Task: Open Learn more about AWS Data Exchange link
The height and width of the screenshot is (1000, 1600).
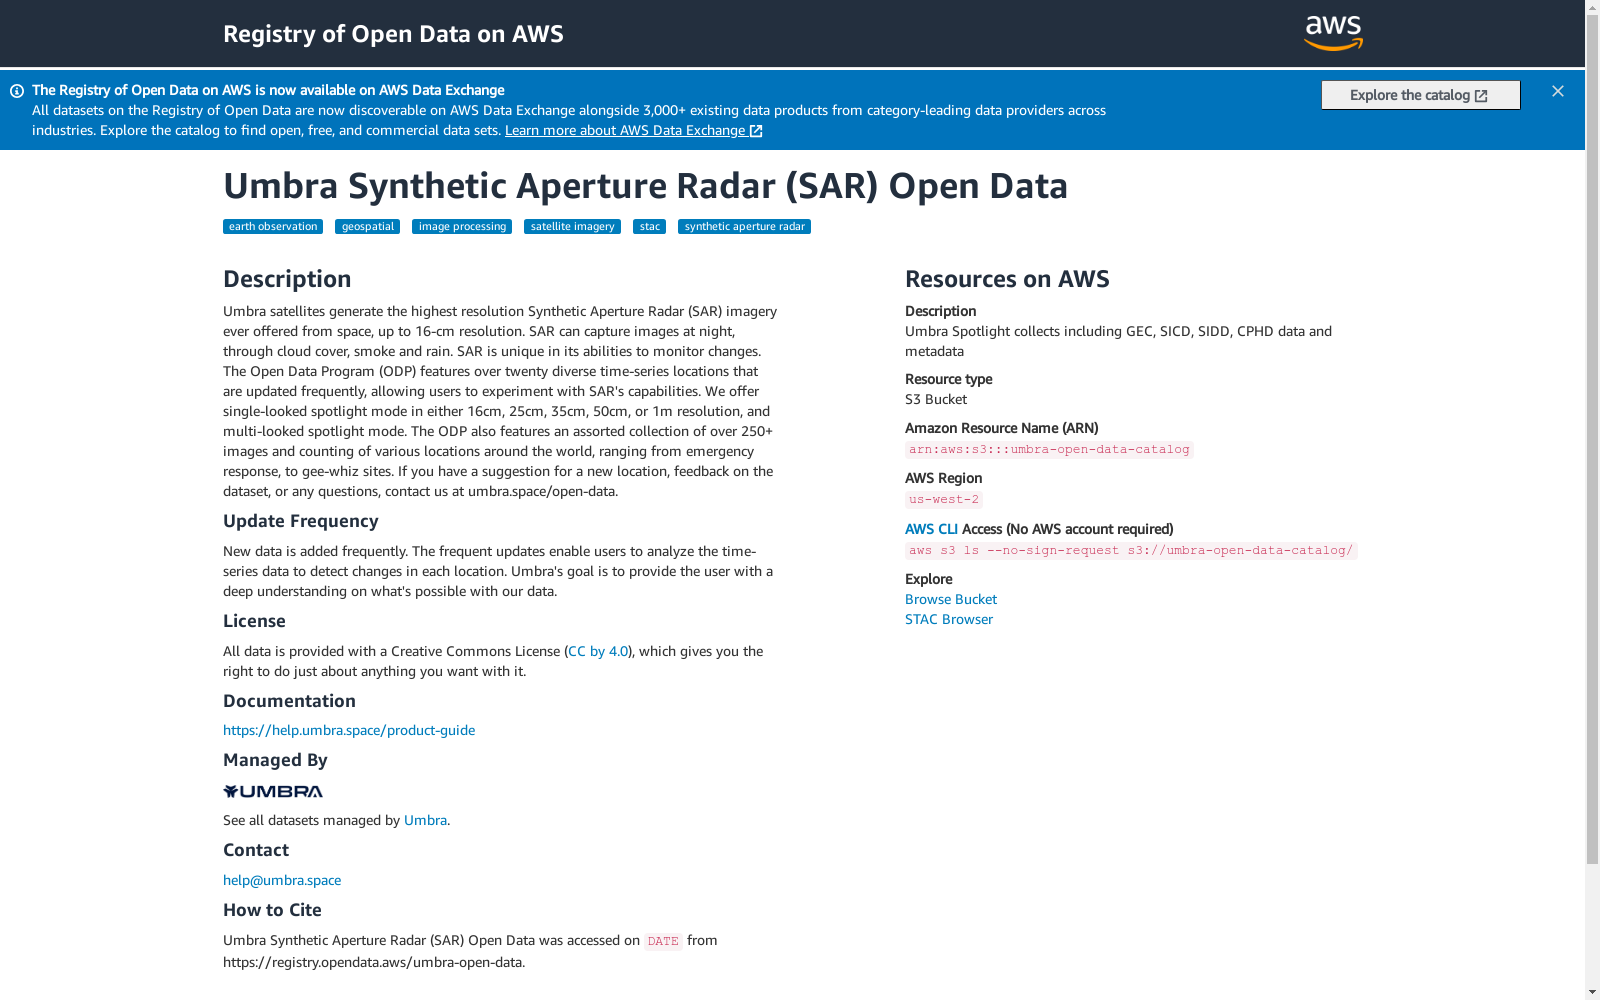Action: 634,130
